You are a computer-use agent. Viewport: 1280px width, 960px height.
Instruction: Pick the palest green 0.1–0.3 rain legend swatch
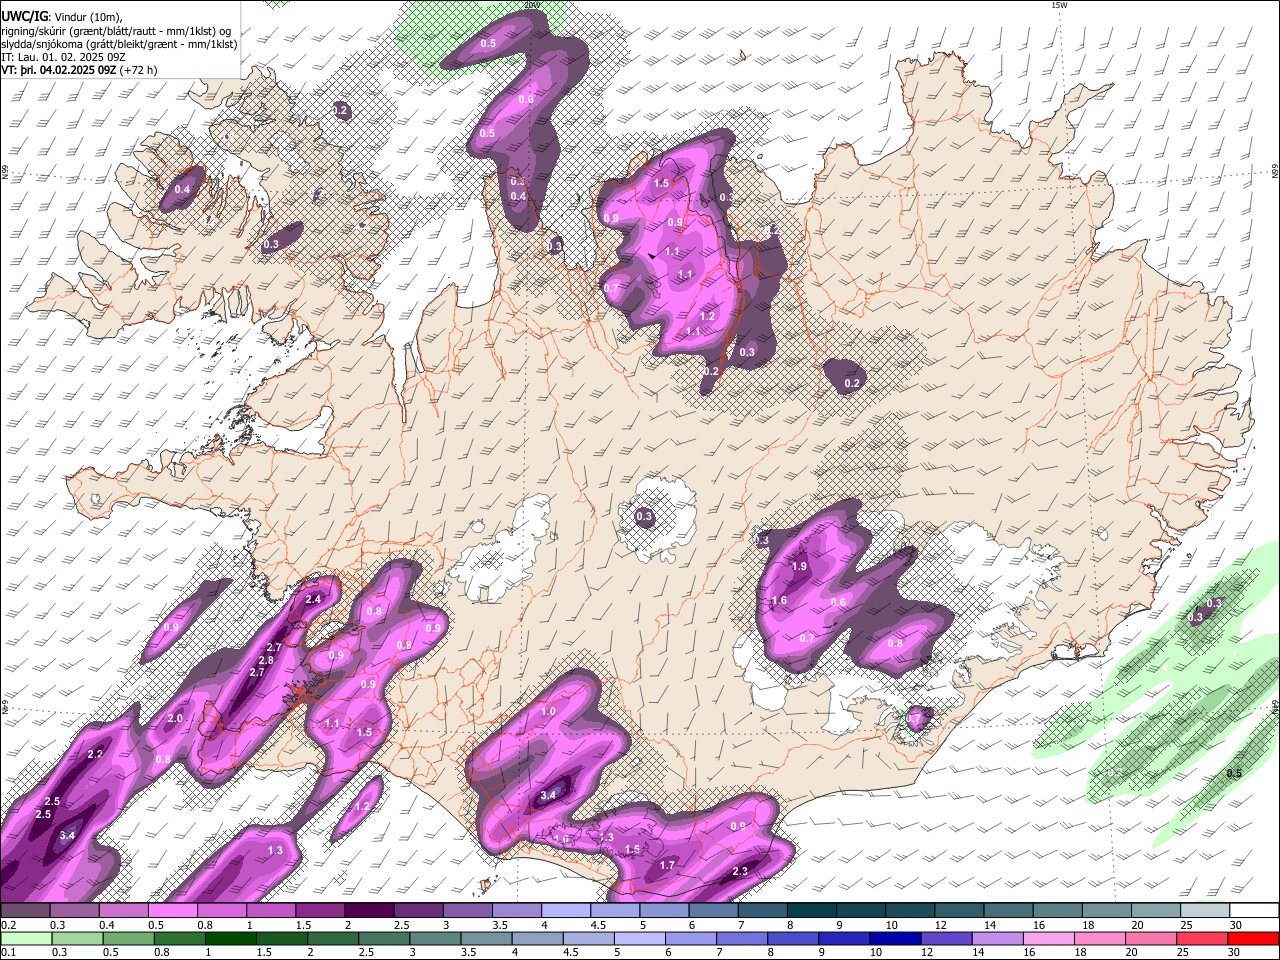[25, 938]
